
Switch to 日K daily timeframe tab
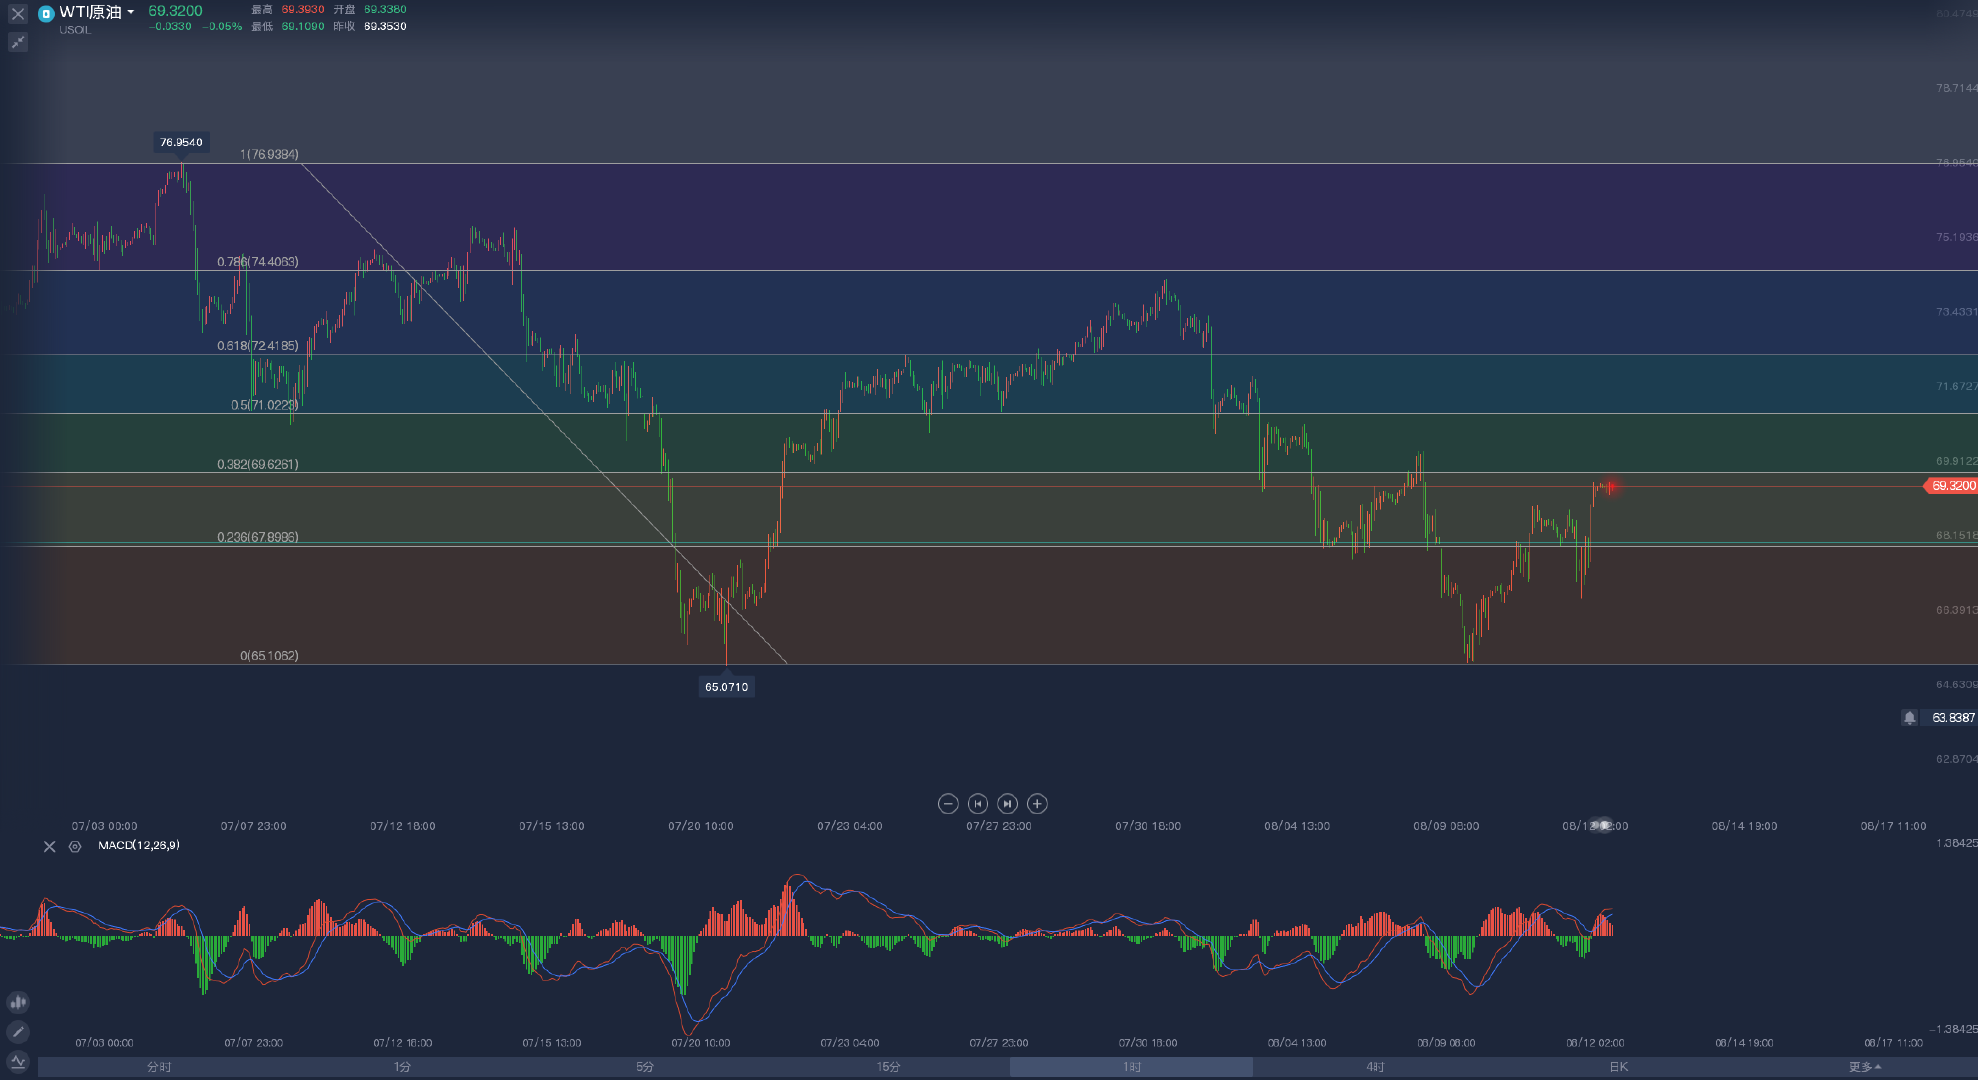[x=1618, y=1067]
